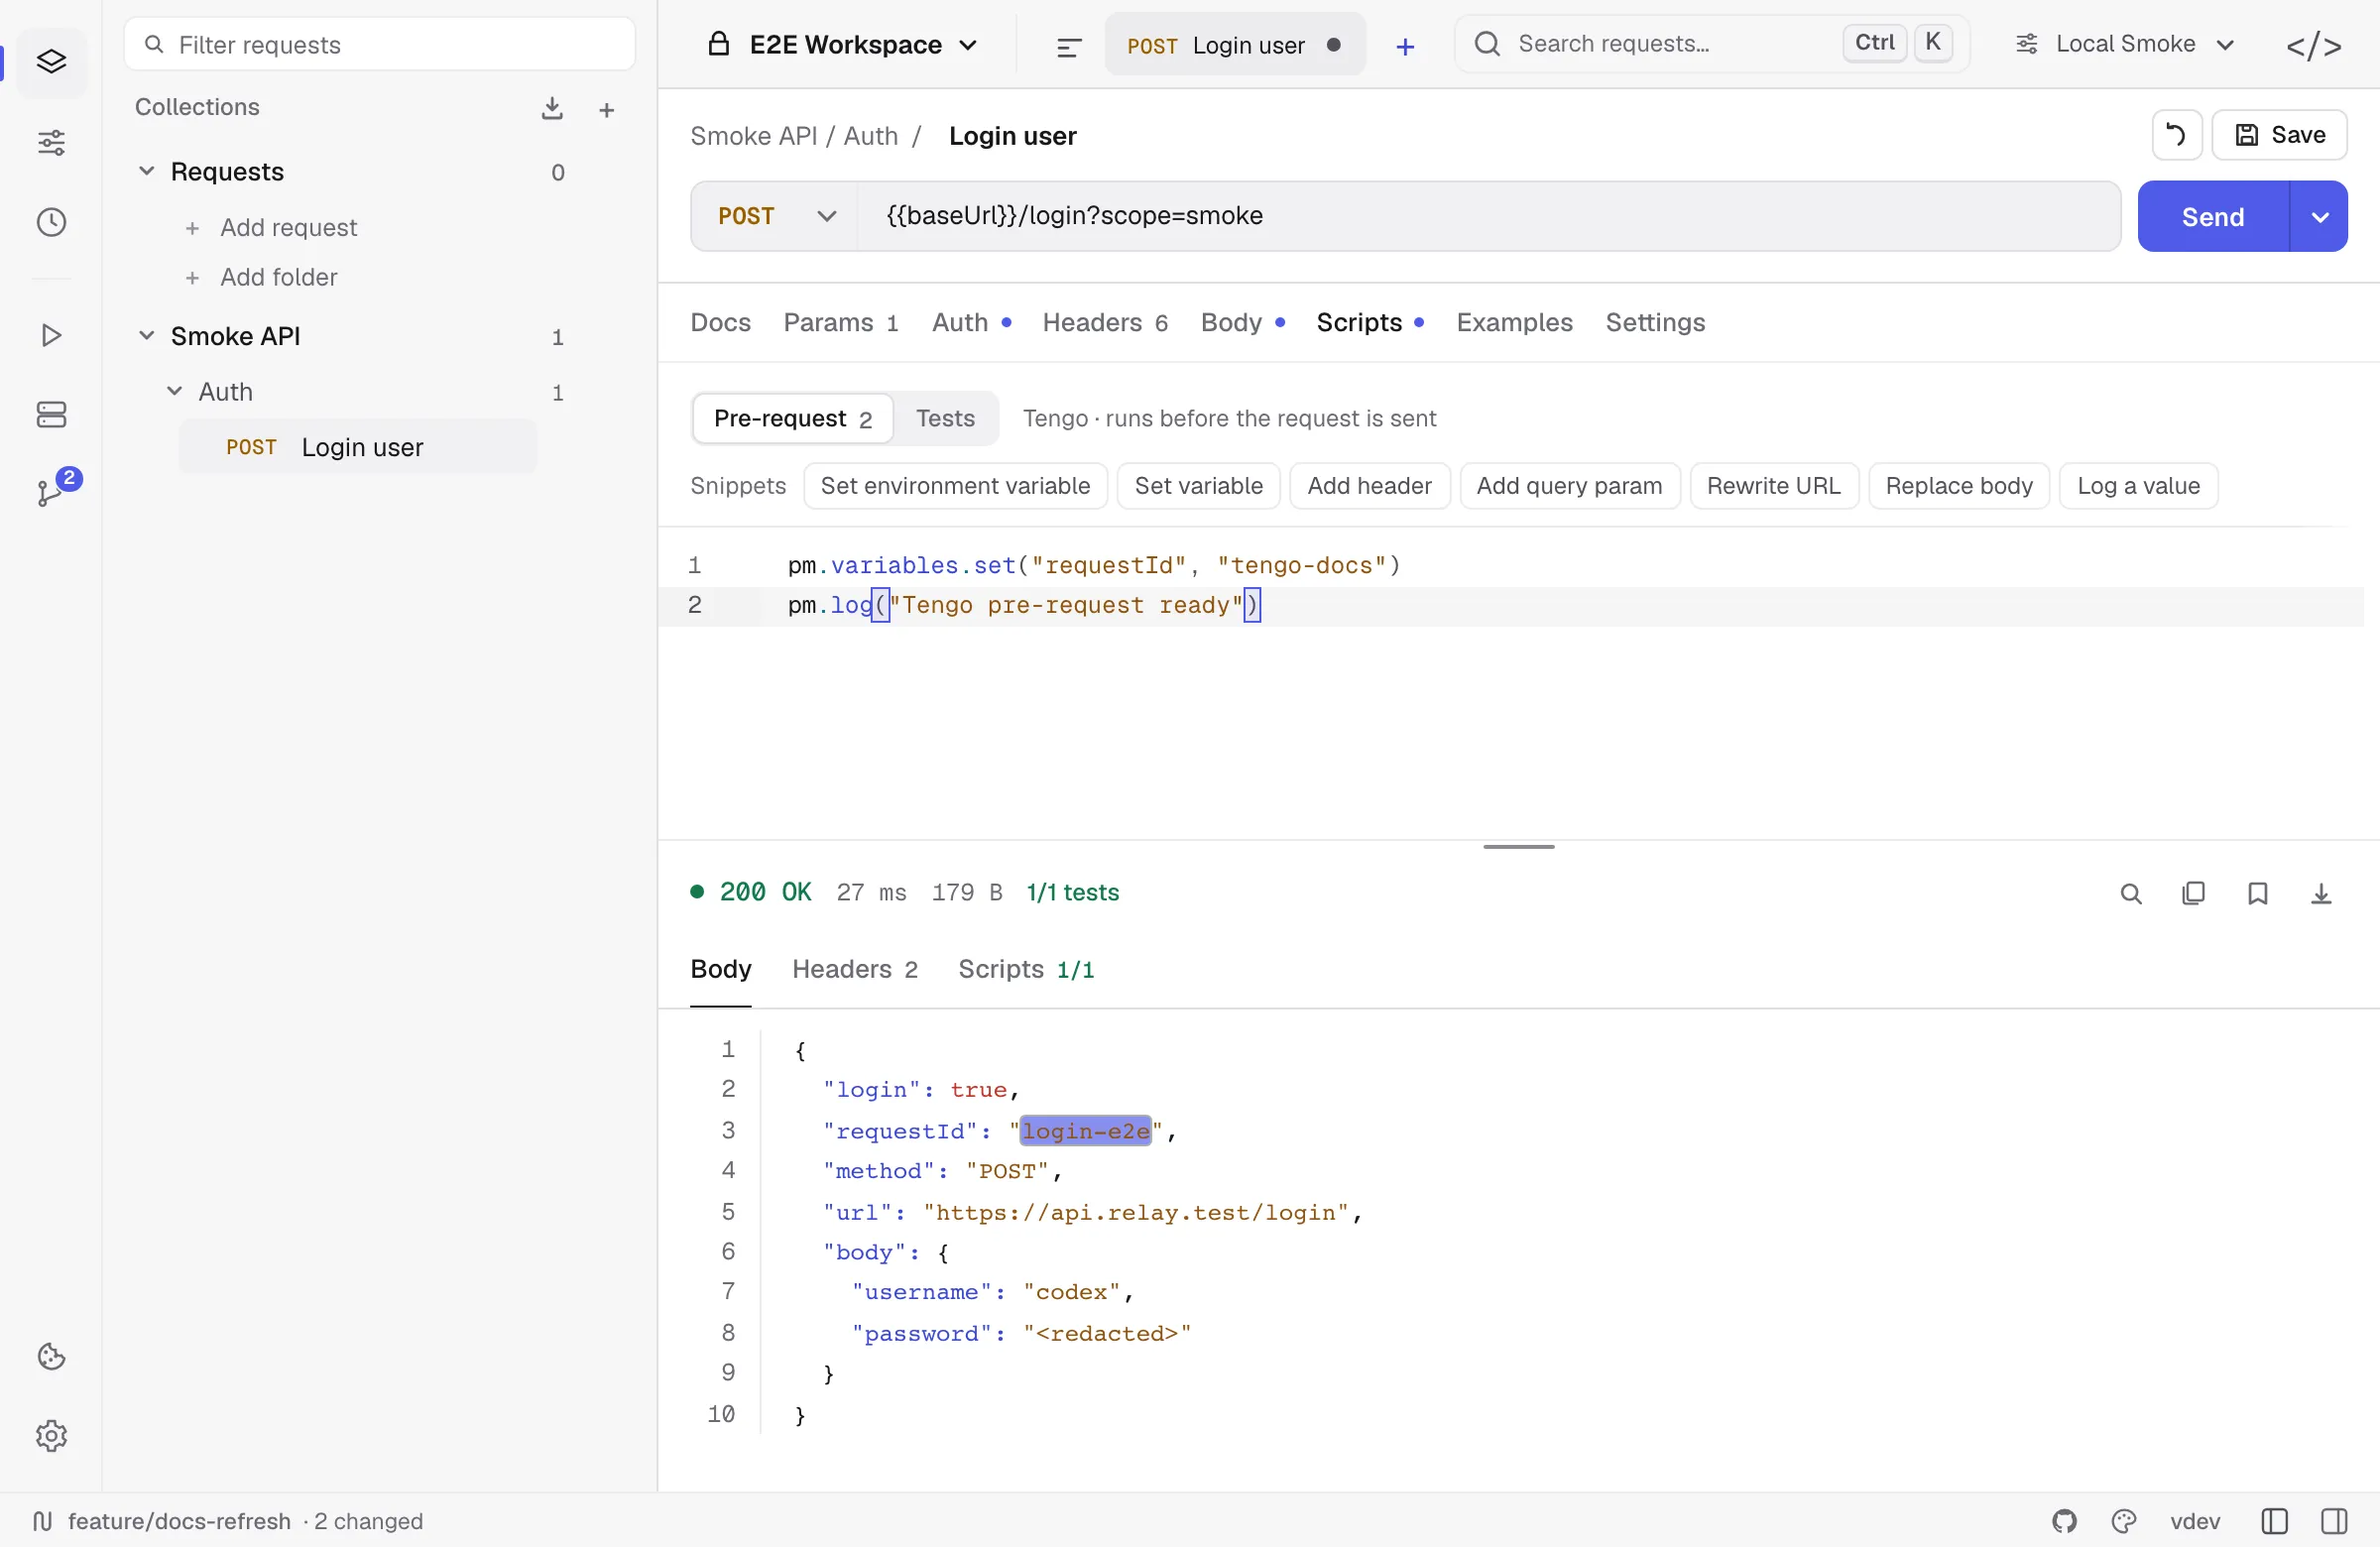Open the POST method dropdown

pos(776,216)
